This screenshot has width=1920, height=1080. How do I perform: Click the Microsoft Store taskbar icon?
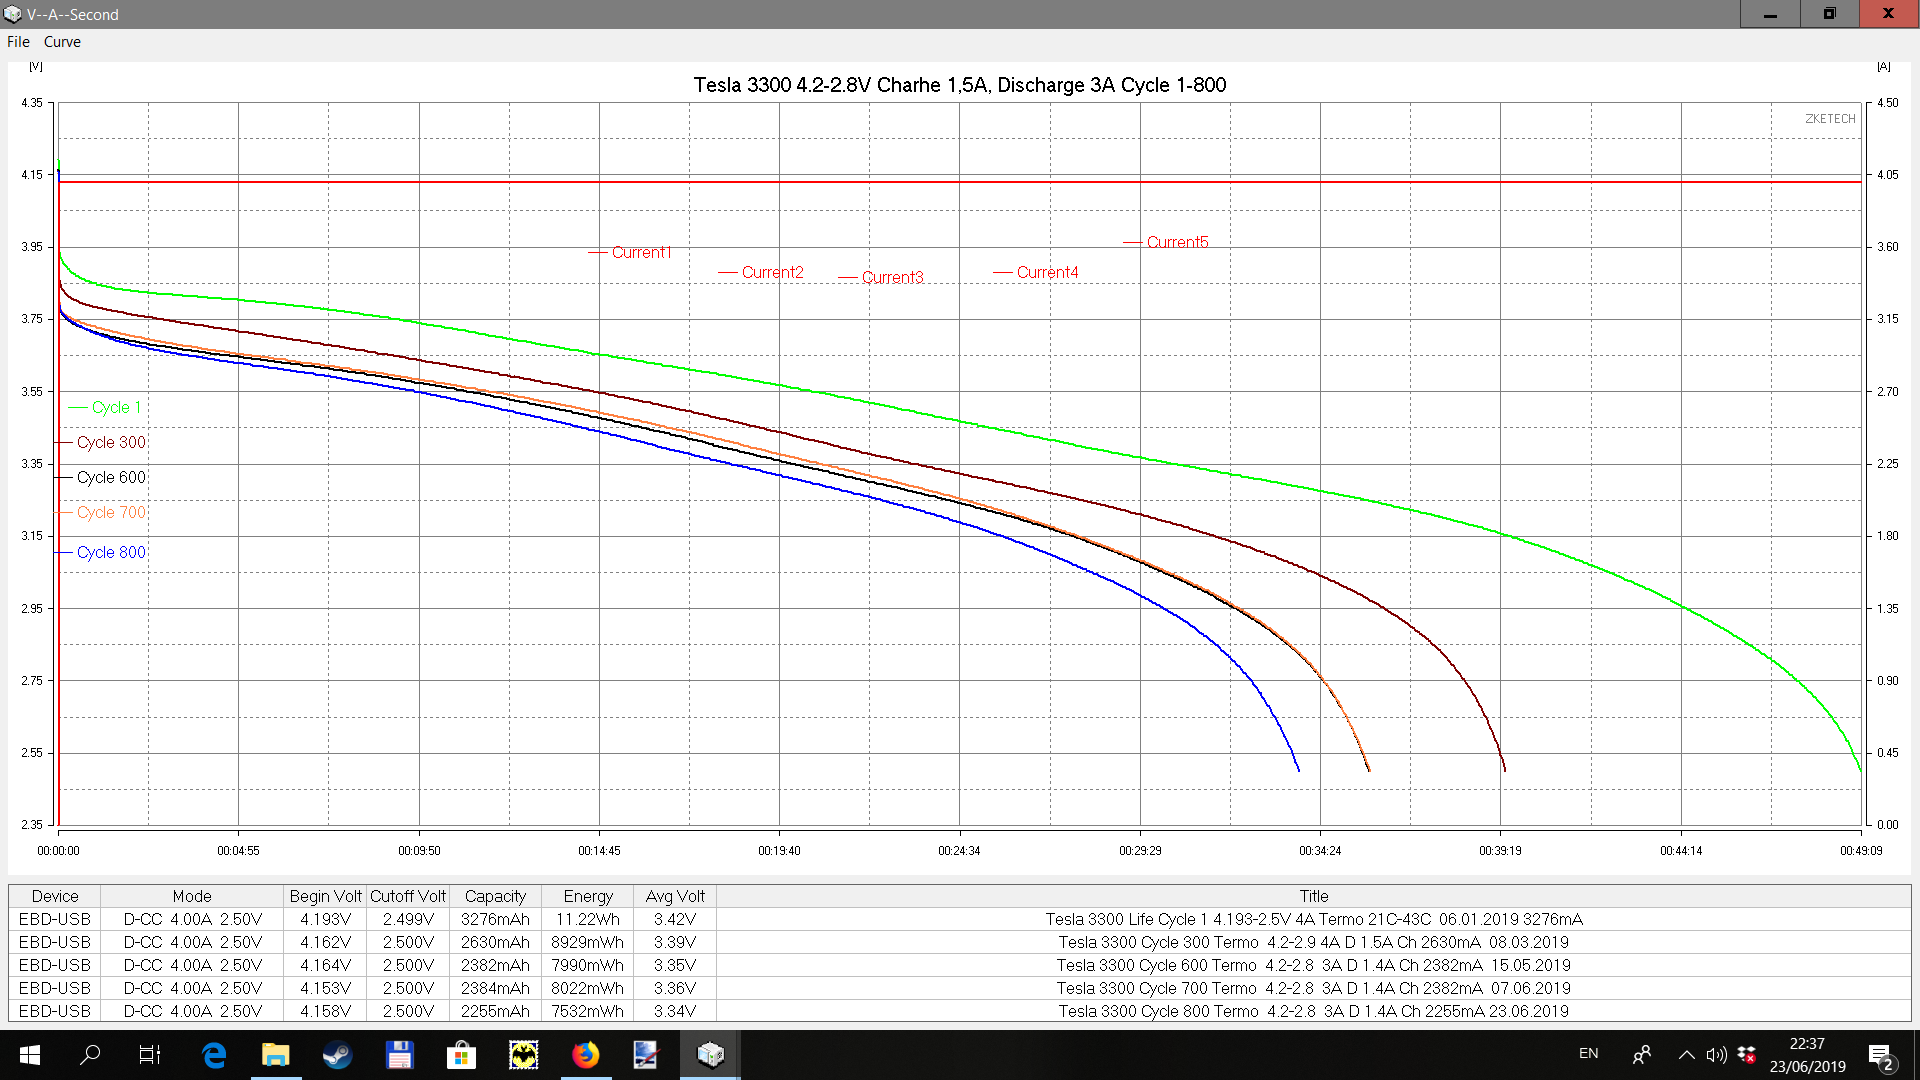[461, 1055]
